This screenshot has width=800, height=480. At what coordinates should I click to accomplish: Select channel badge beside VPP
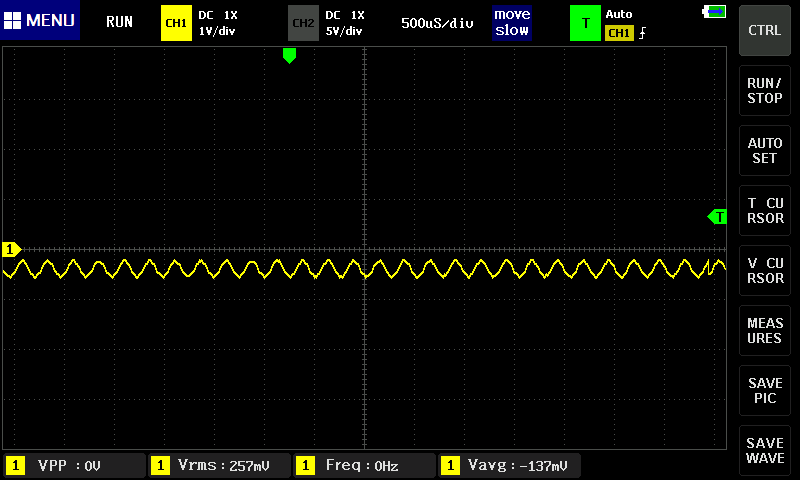15,466
